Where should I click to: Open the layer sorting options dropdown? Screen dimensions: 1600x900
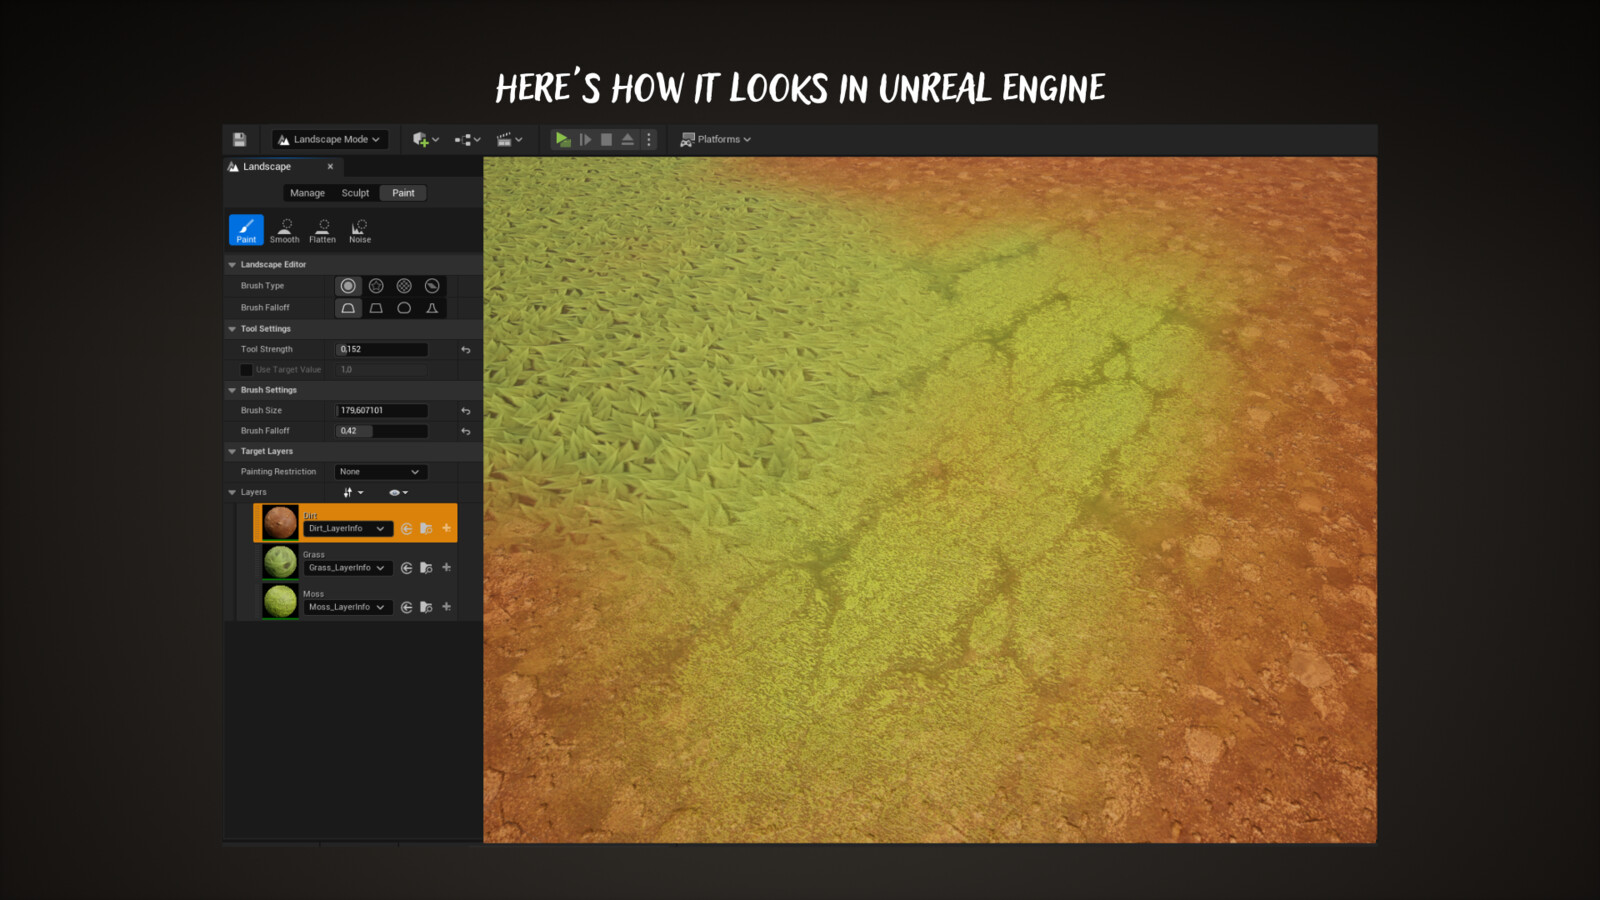pos(353,493)
